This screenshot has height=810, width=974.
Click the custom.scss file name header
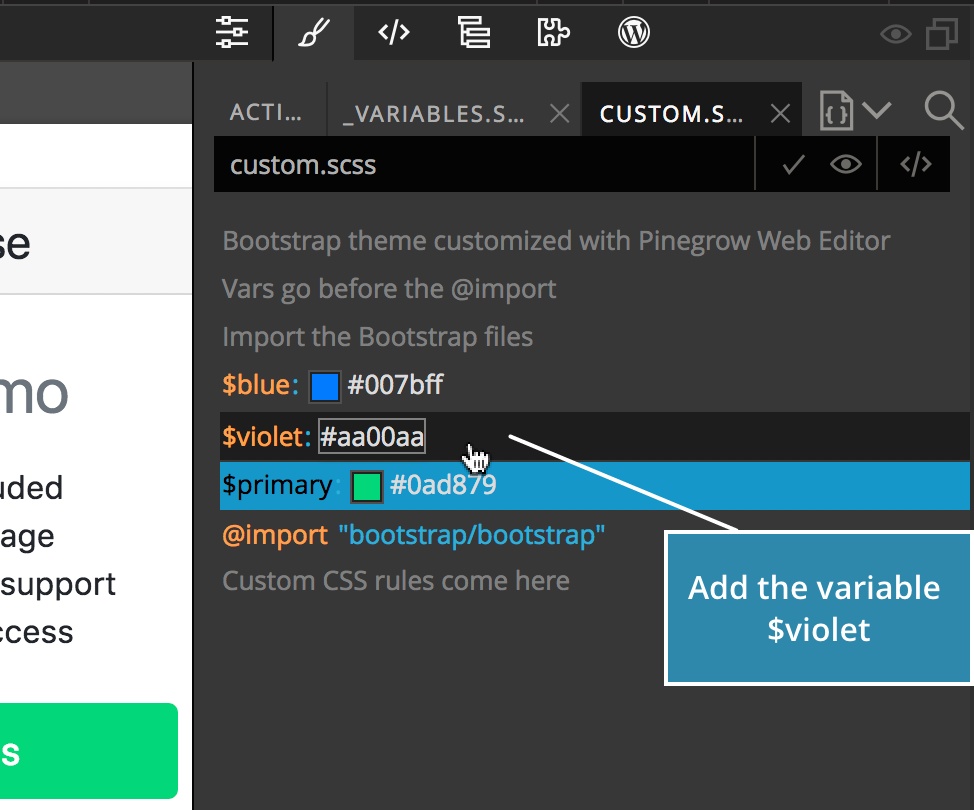tap(303, 165)
